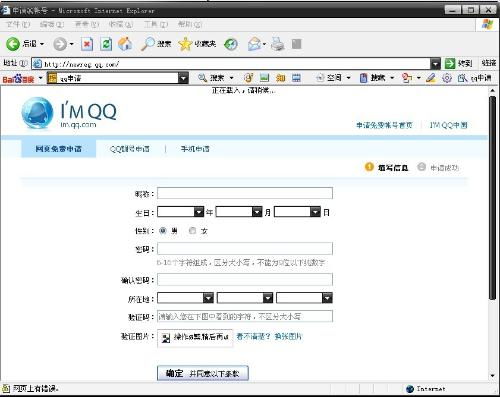The width and height of the screenshot is (500, 397).
Task: Refresh the page using the green arrows icon
Action: coord(106,44)
